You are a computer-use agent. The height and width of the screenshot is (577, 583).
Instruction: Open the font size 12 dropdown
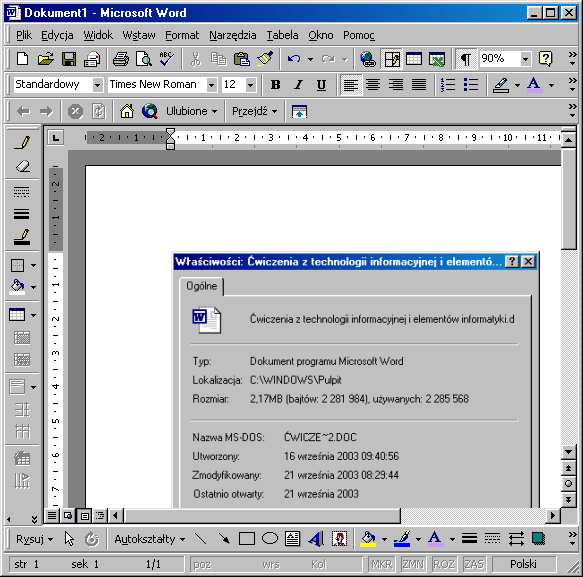[x=251, y=85]
